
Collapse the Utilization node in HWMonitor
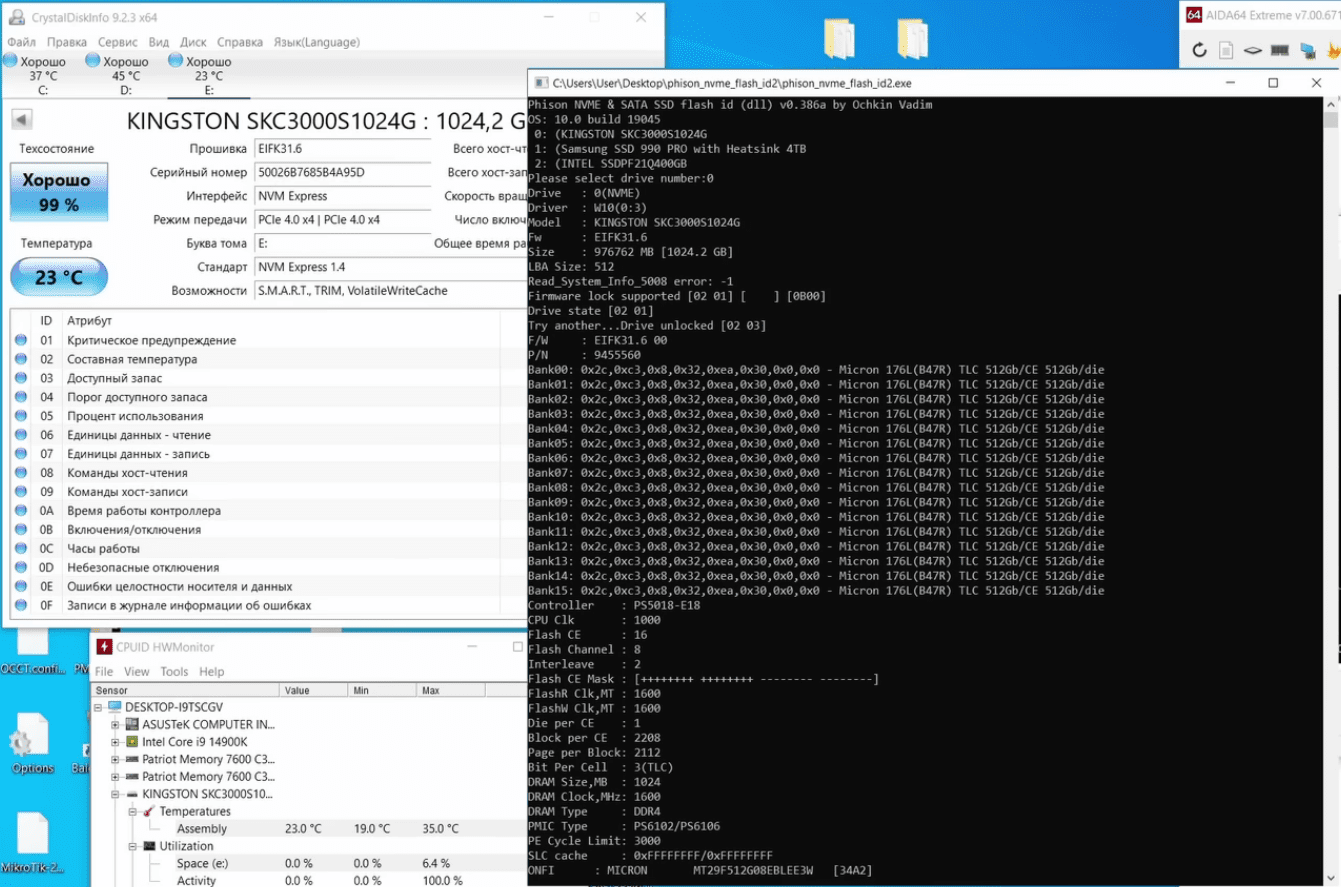[x=133, y=846]
